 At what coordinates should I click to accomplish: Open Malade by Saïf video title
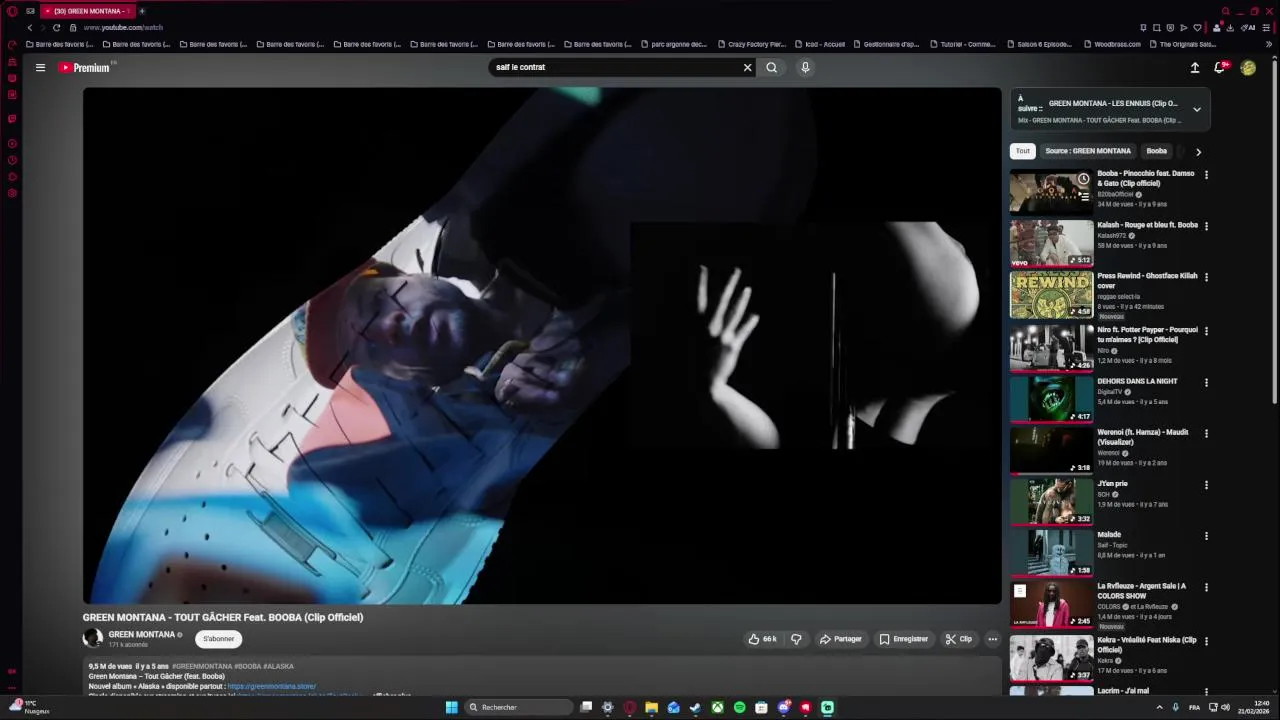[1109, 535]
